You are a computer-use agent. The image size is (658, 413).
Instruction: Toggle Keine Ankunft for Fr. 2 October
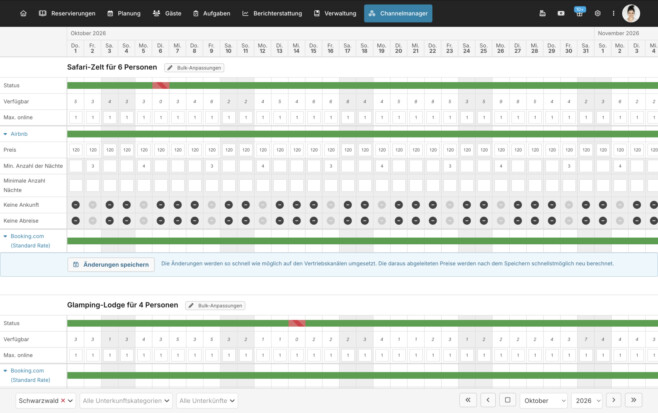click(93, 205)
